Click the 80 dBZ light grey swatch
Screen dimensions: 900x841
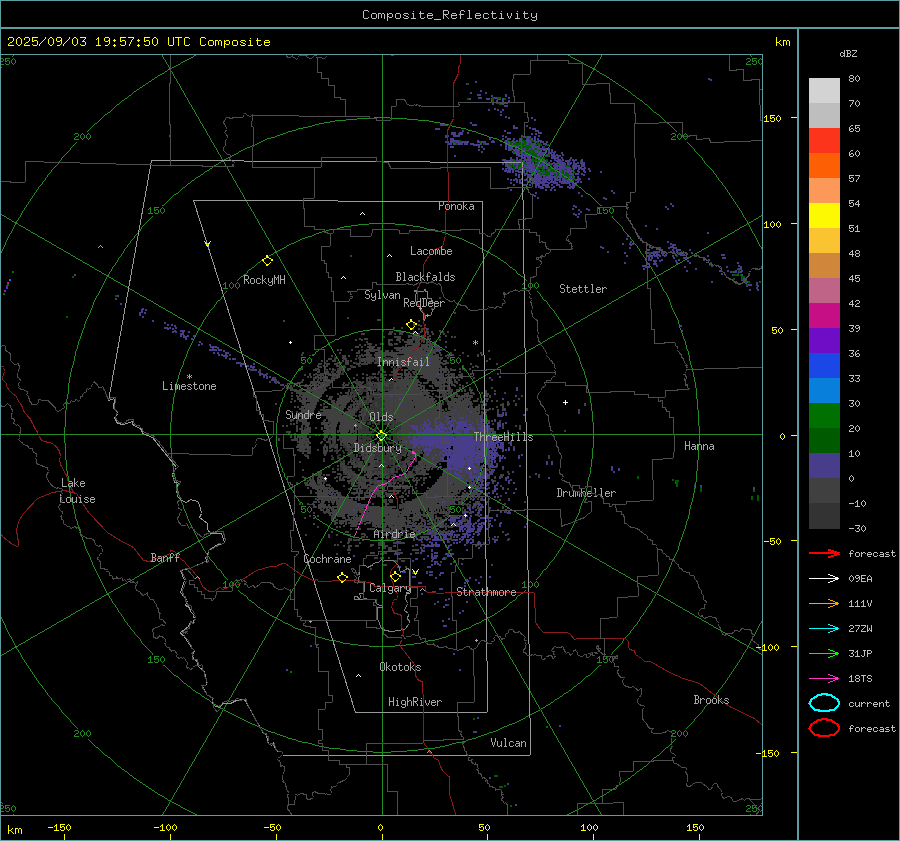tap(824, 91)
